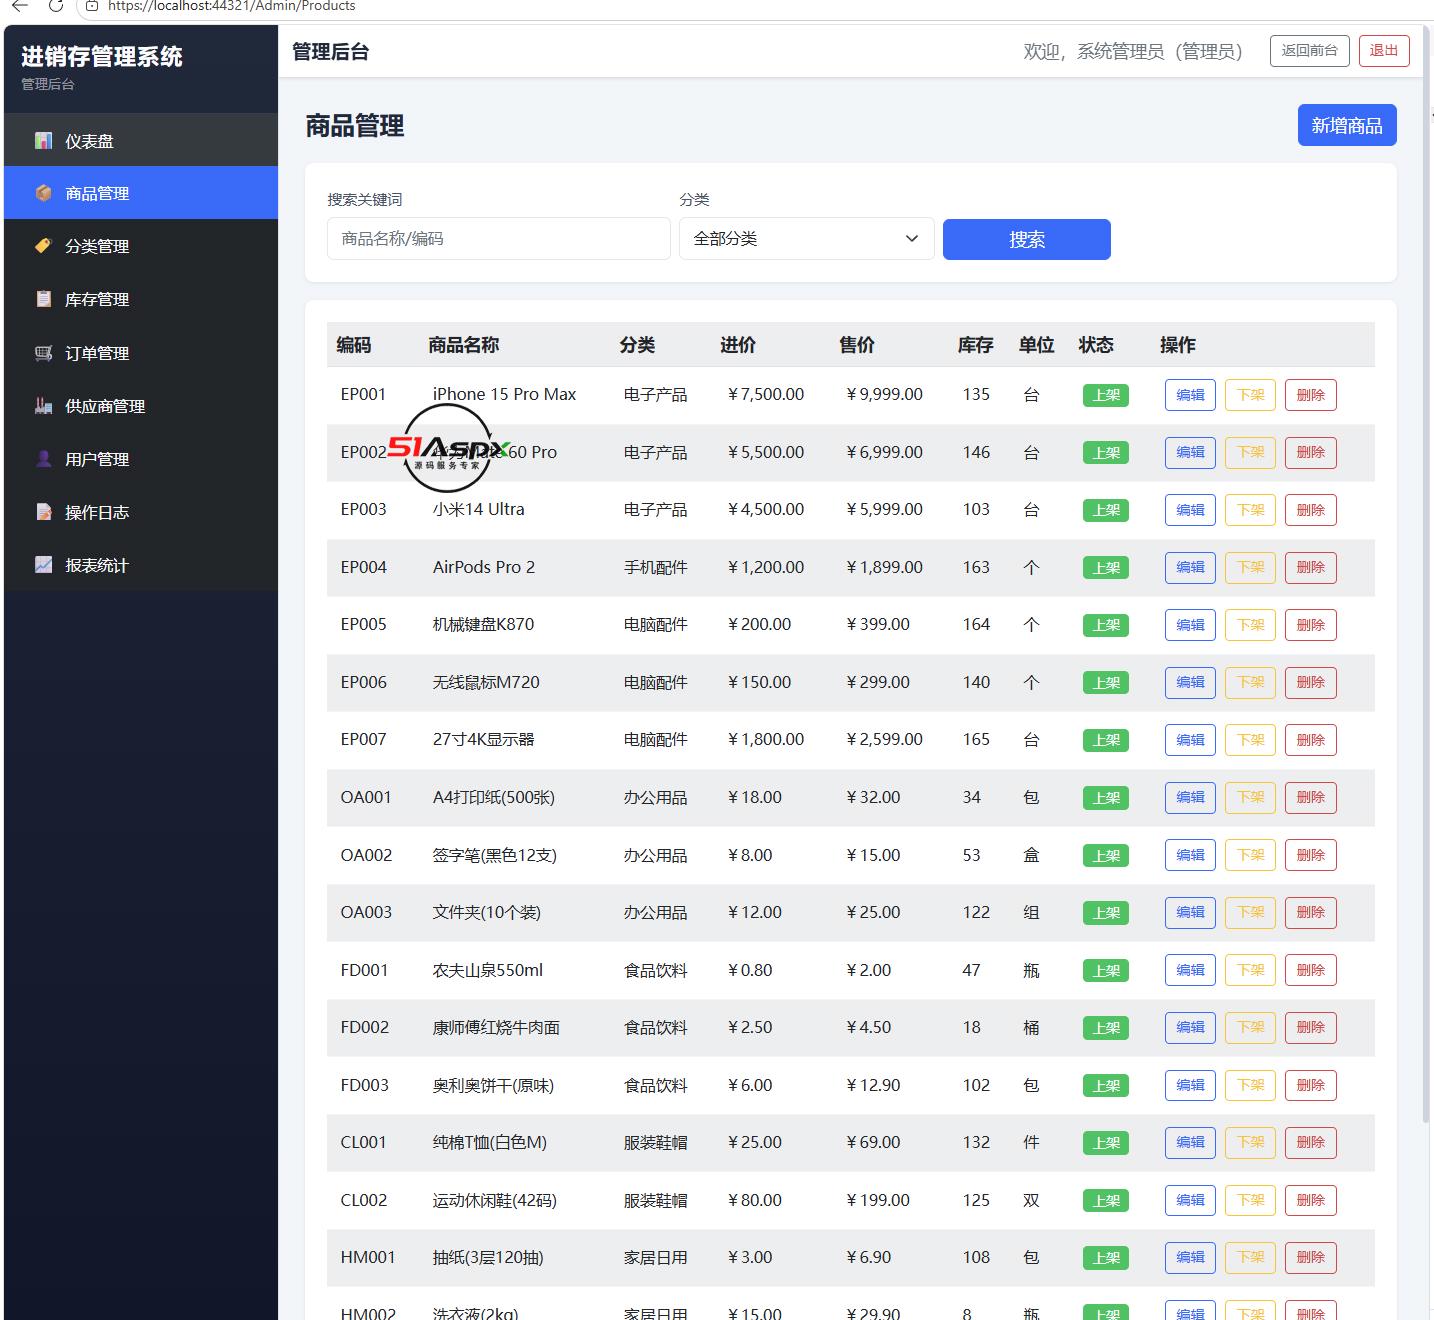Screen dimensions: 1434x1320
Task: Edit 运动休闲鞋(42码) product
Action: click(1190, 1200)
